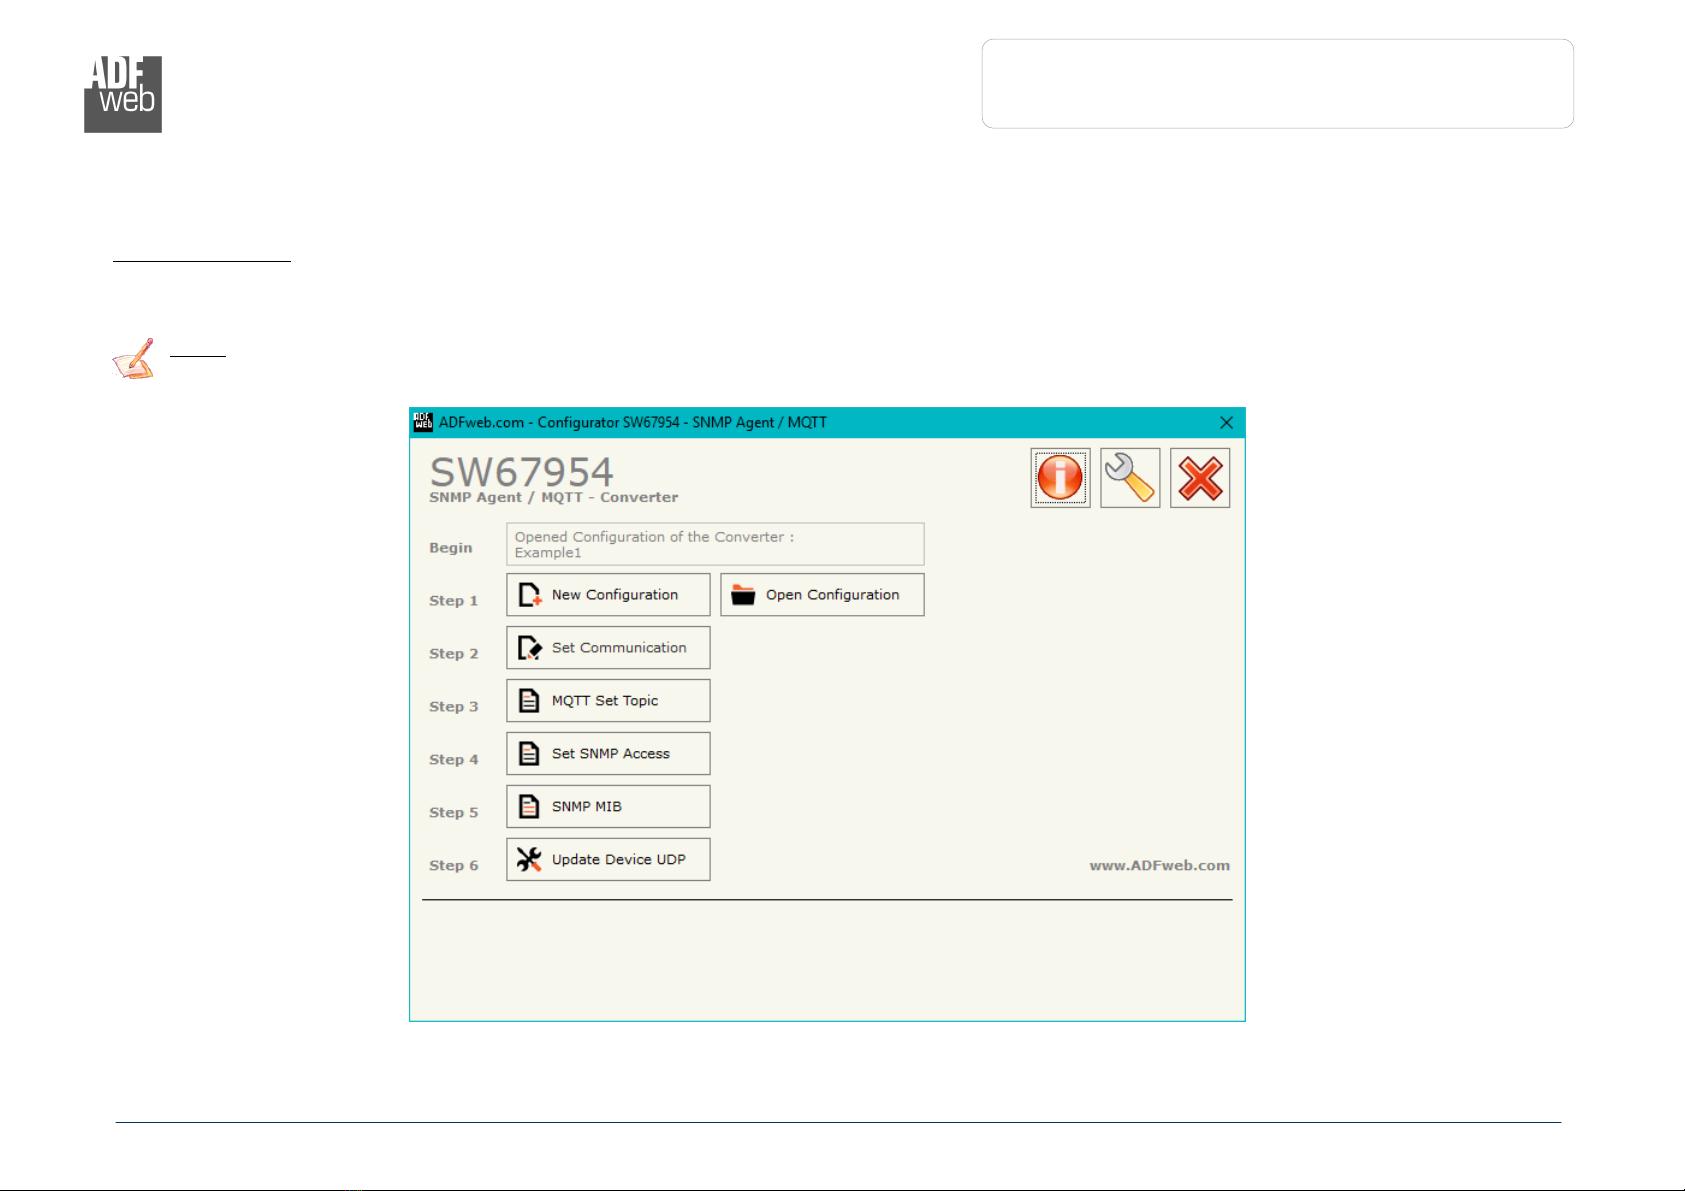Open the red info button

pyautogui.click(x=1060, y=478)
